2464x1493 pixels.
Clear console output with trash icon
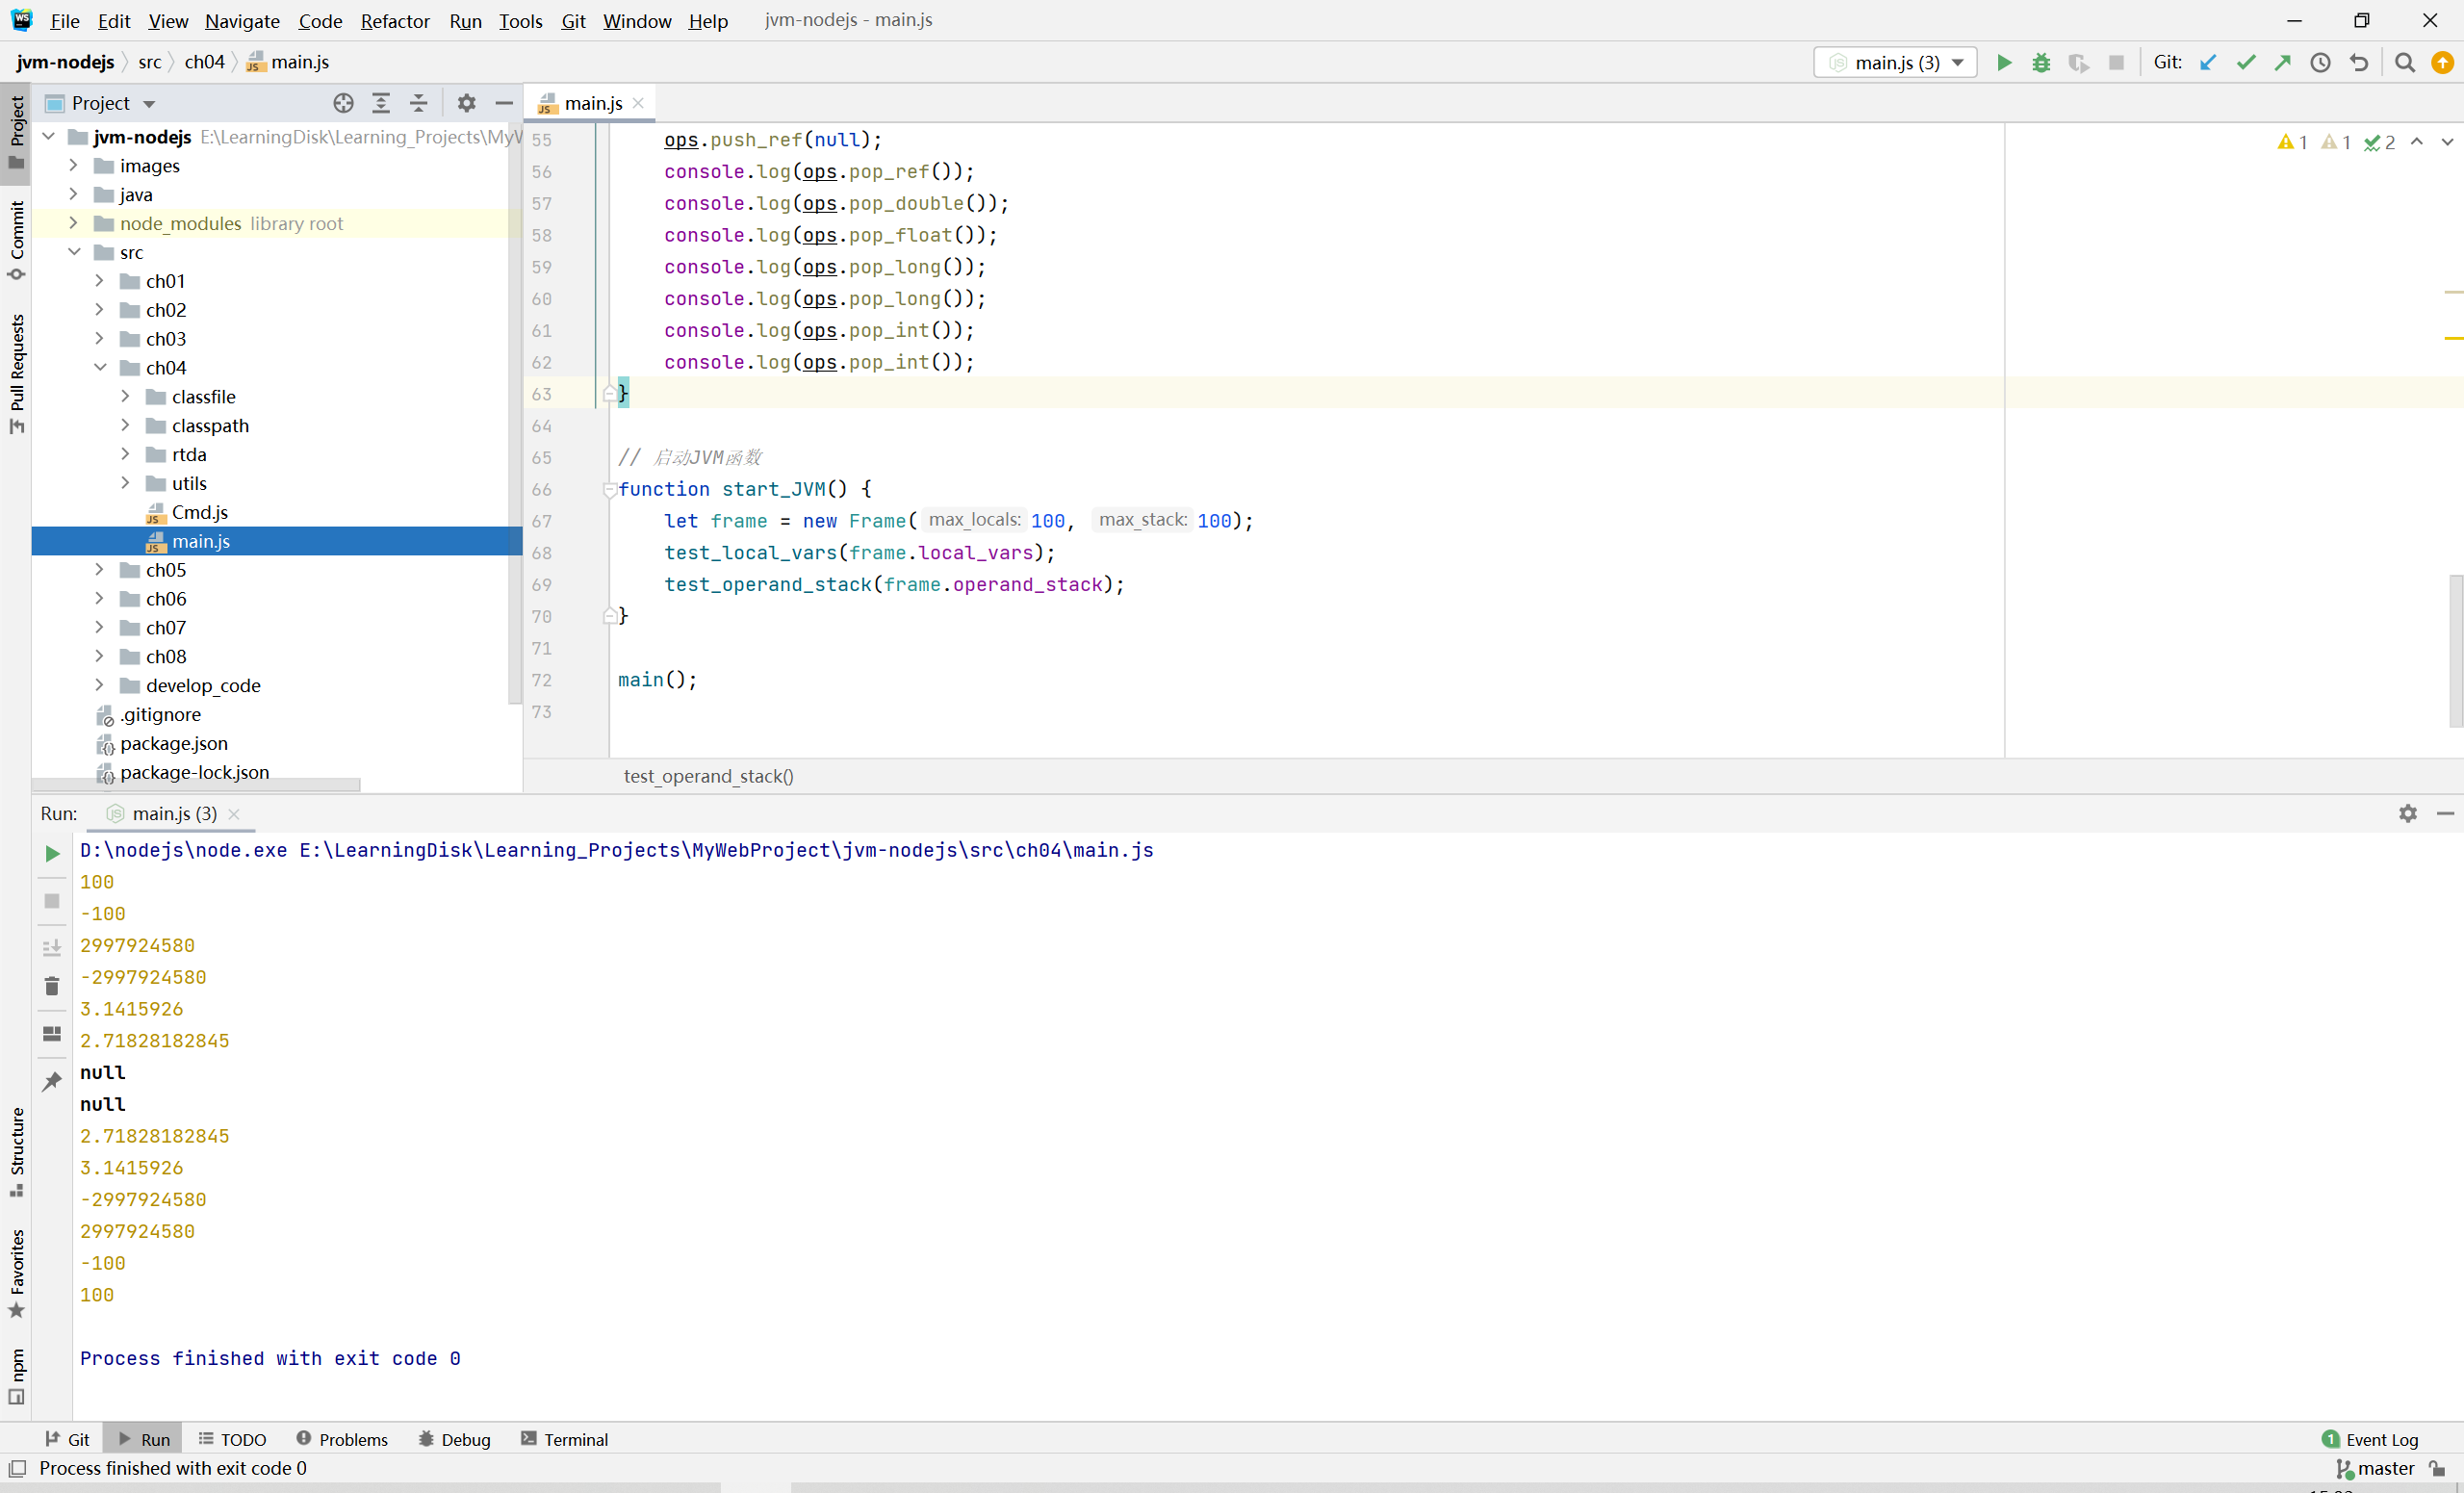pos(52,987)
